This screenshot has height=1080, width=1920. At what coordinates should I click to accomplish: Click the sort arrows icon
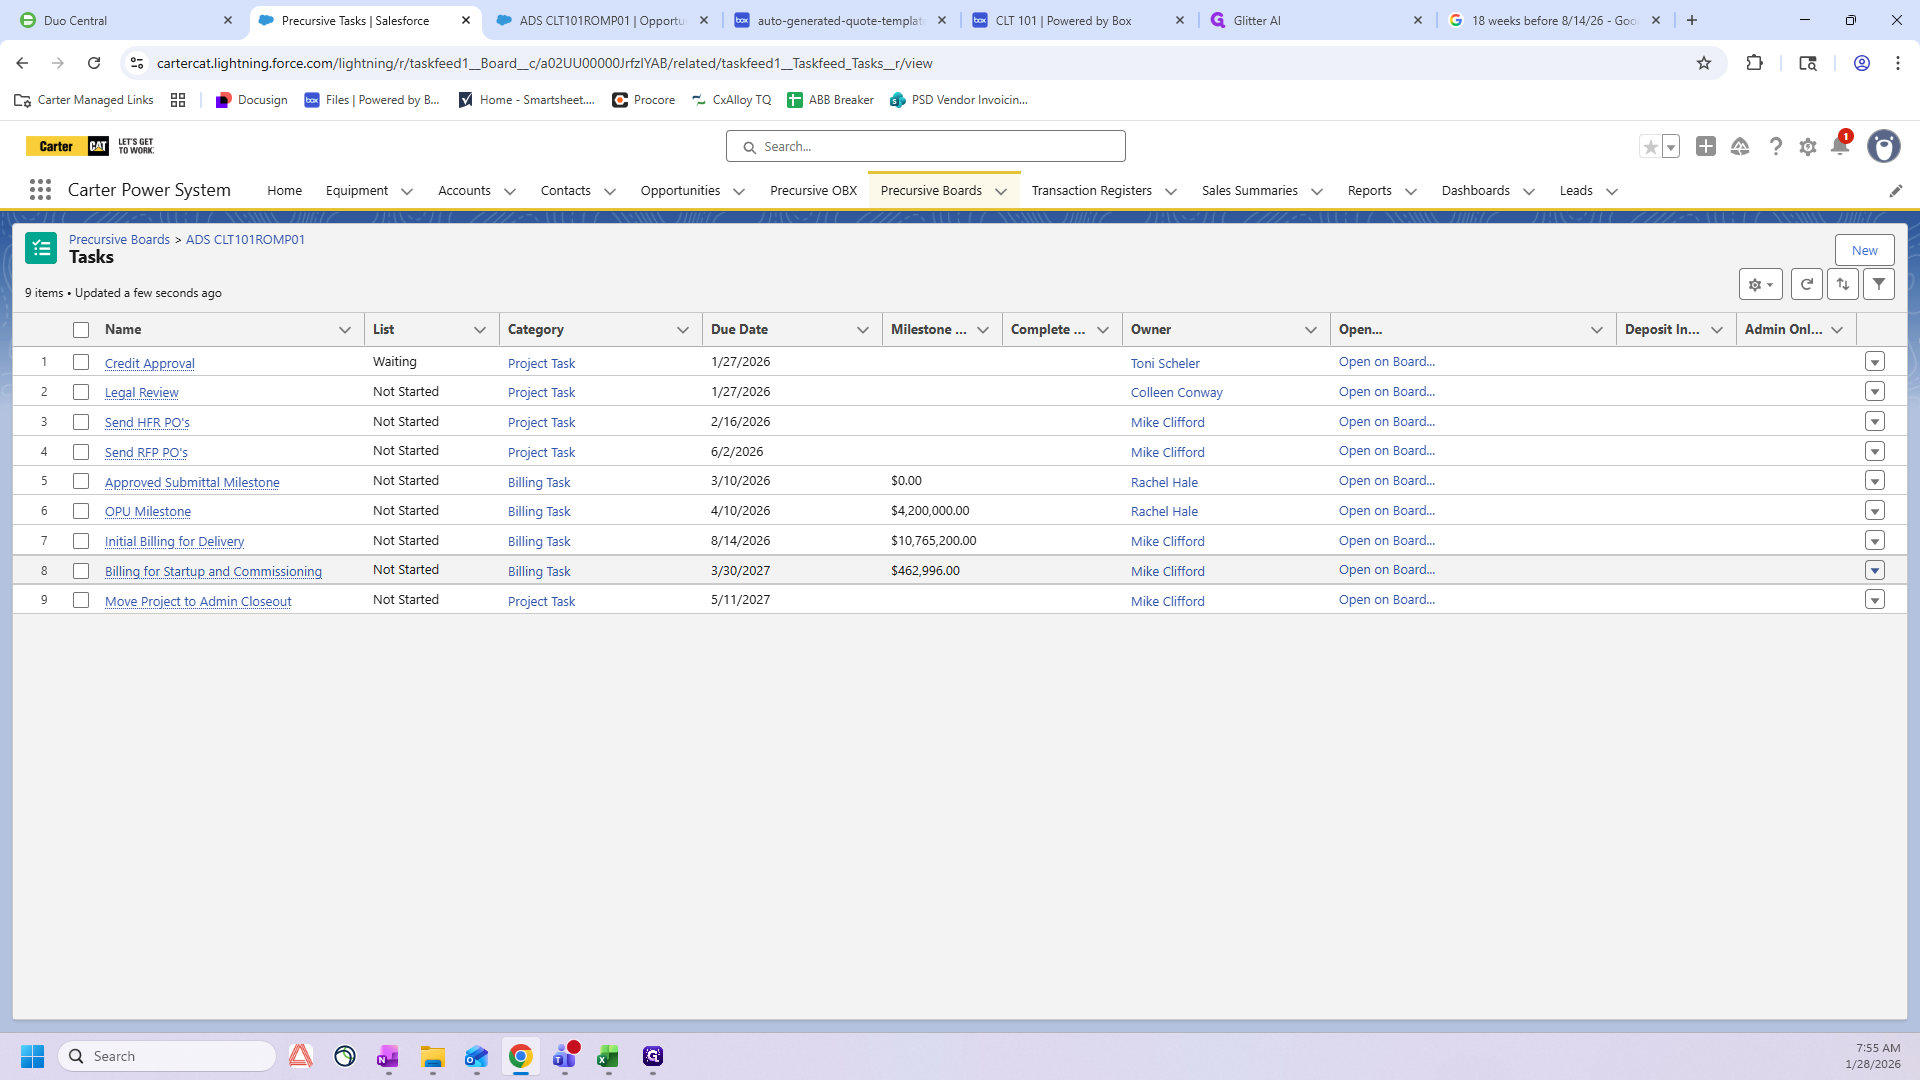coord(1843,285)
